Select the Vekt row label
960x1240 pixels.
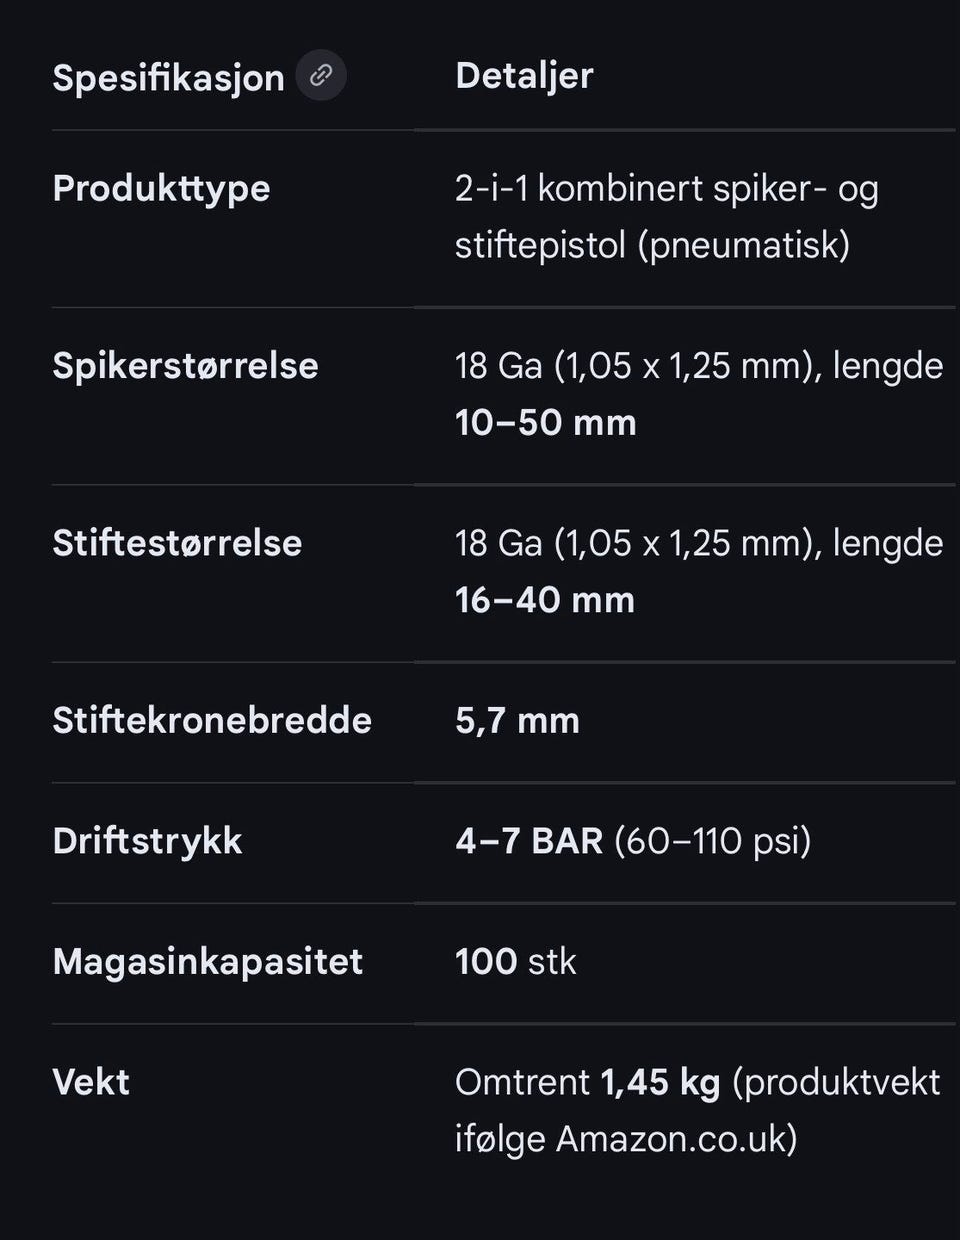(x=91, y=1081)
